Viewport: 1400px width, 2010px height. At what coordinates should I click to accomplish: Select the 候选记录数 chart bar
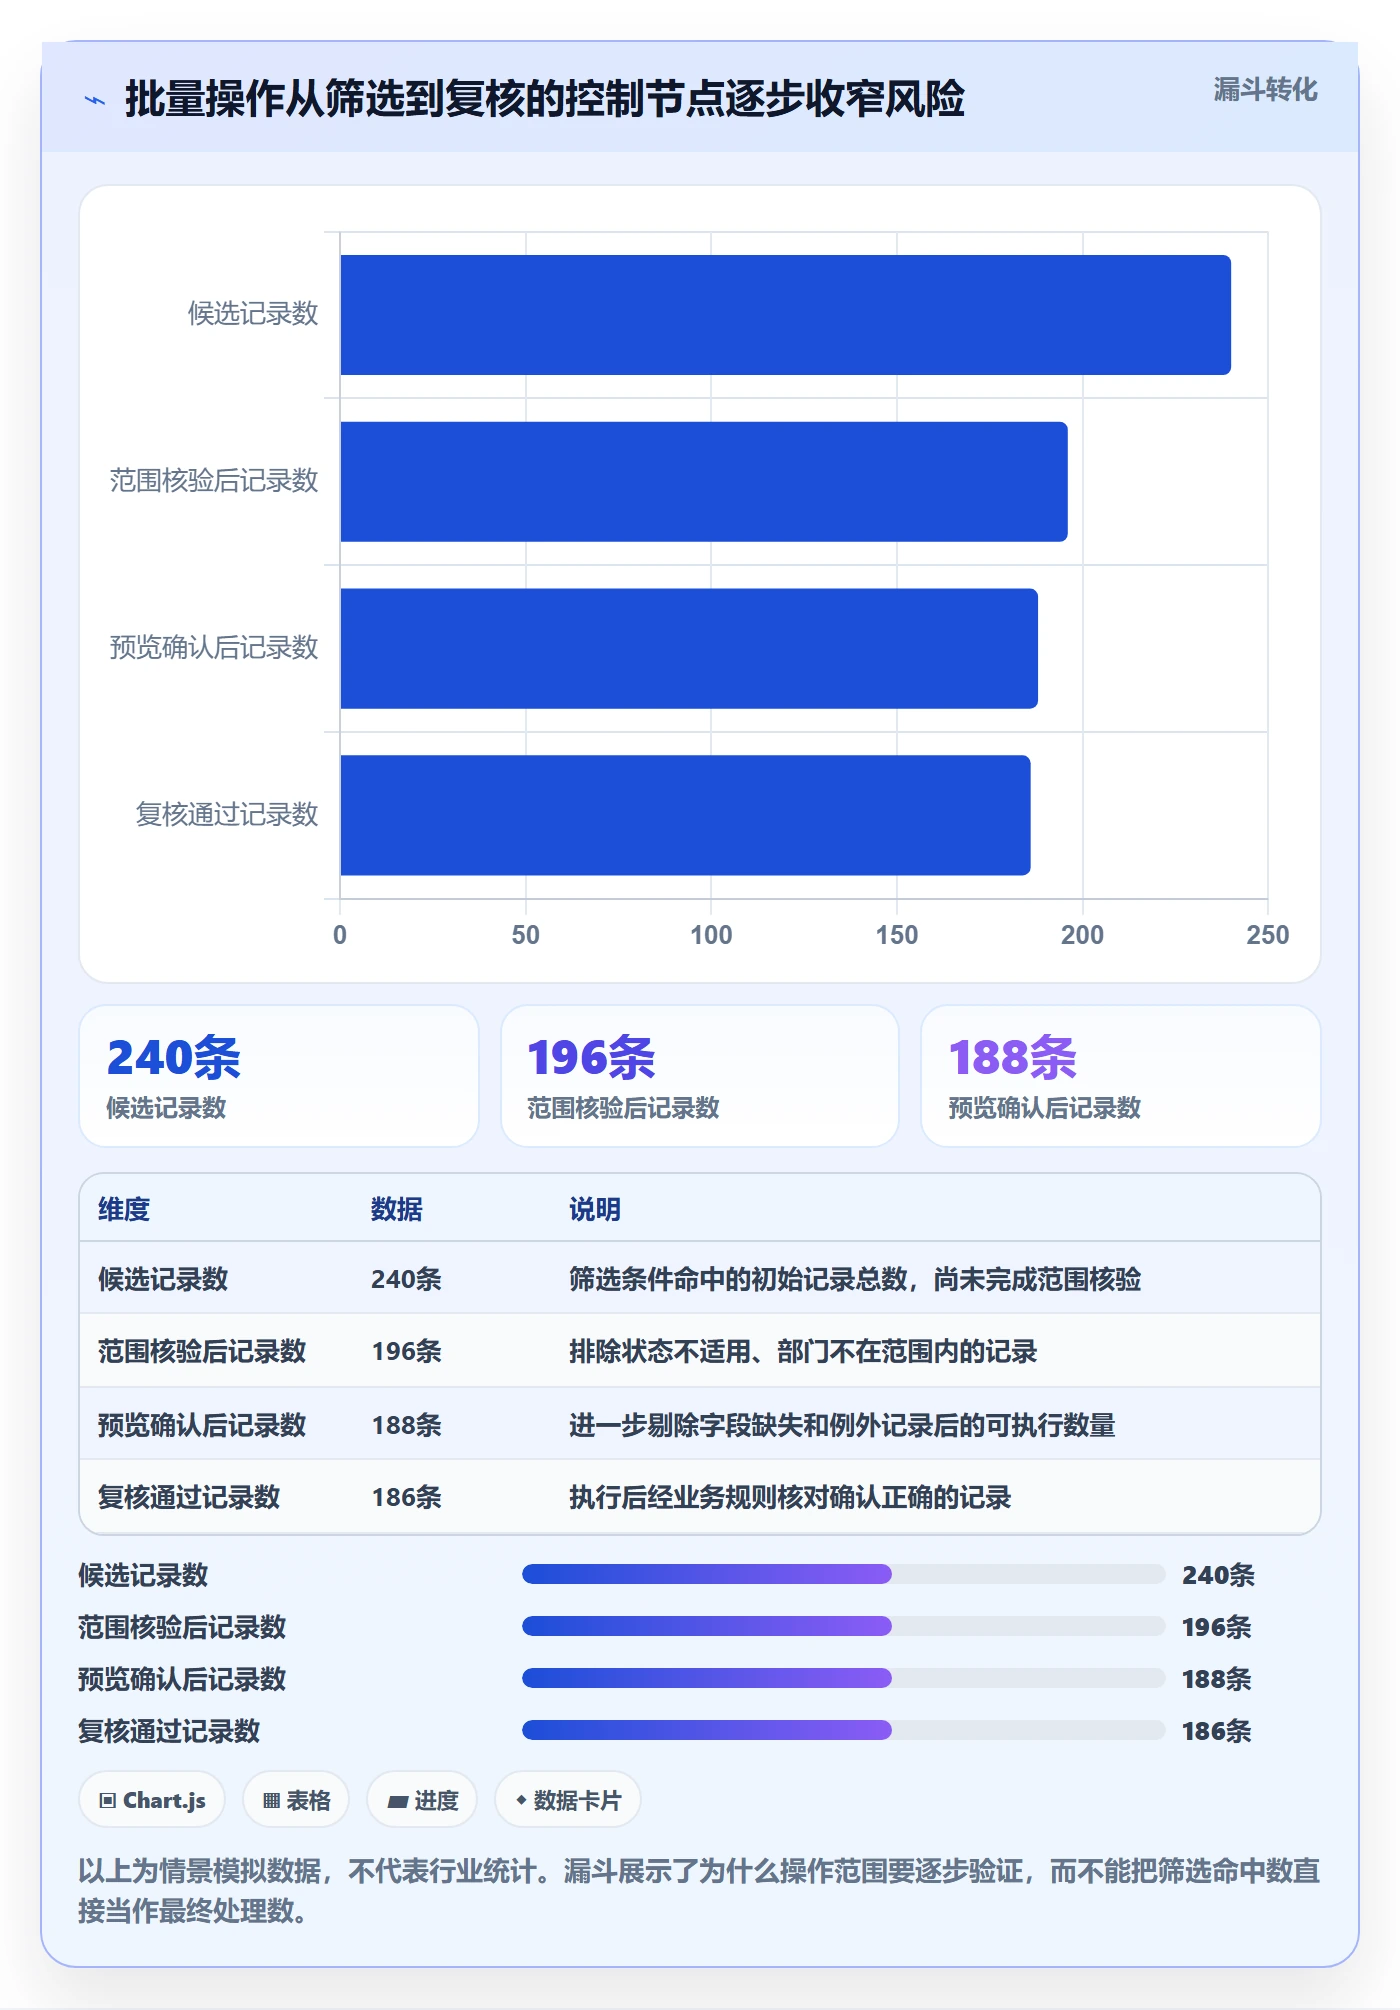pos(785,315)
